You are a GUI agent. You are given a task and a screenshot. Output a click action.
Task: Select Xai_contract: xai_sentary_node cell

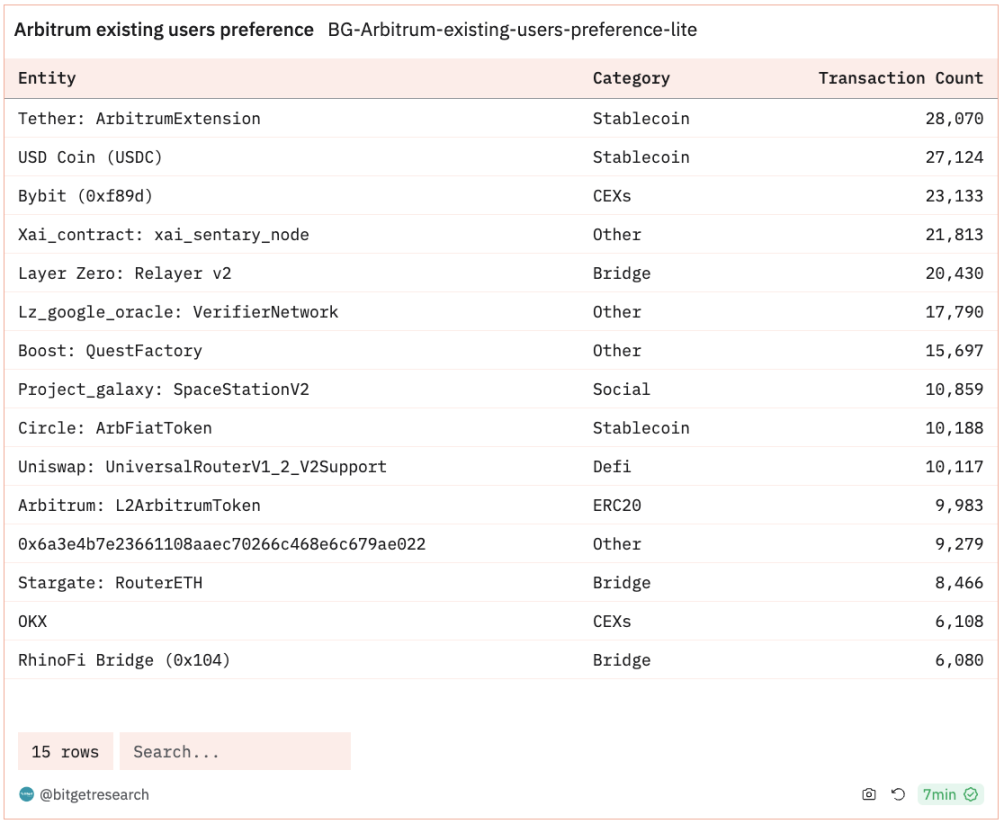[163, 234]
